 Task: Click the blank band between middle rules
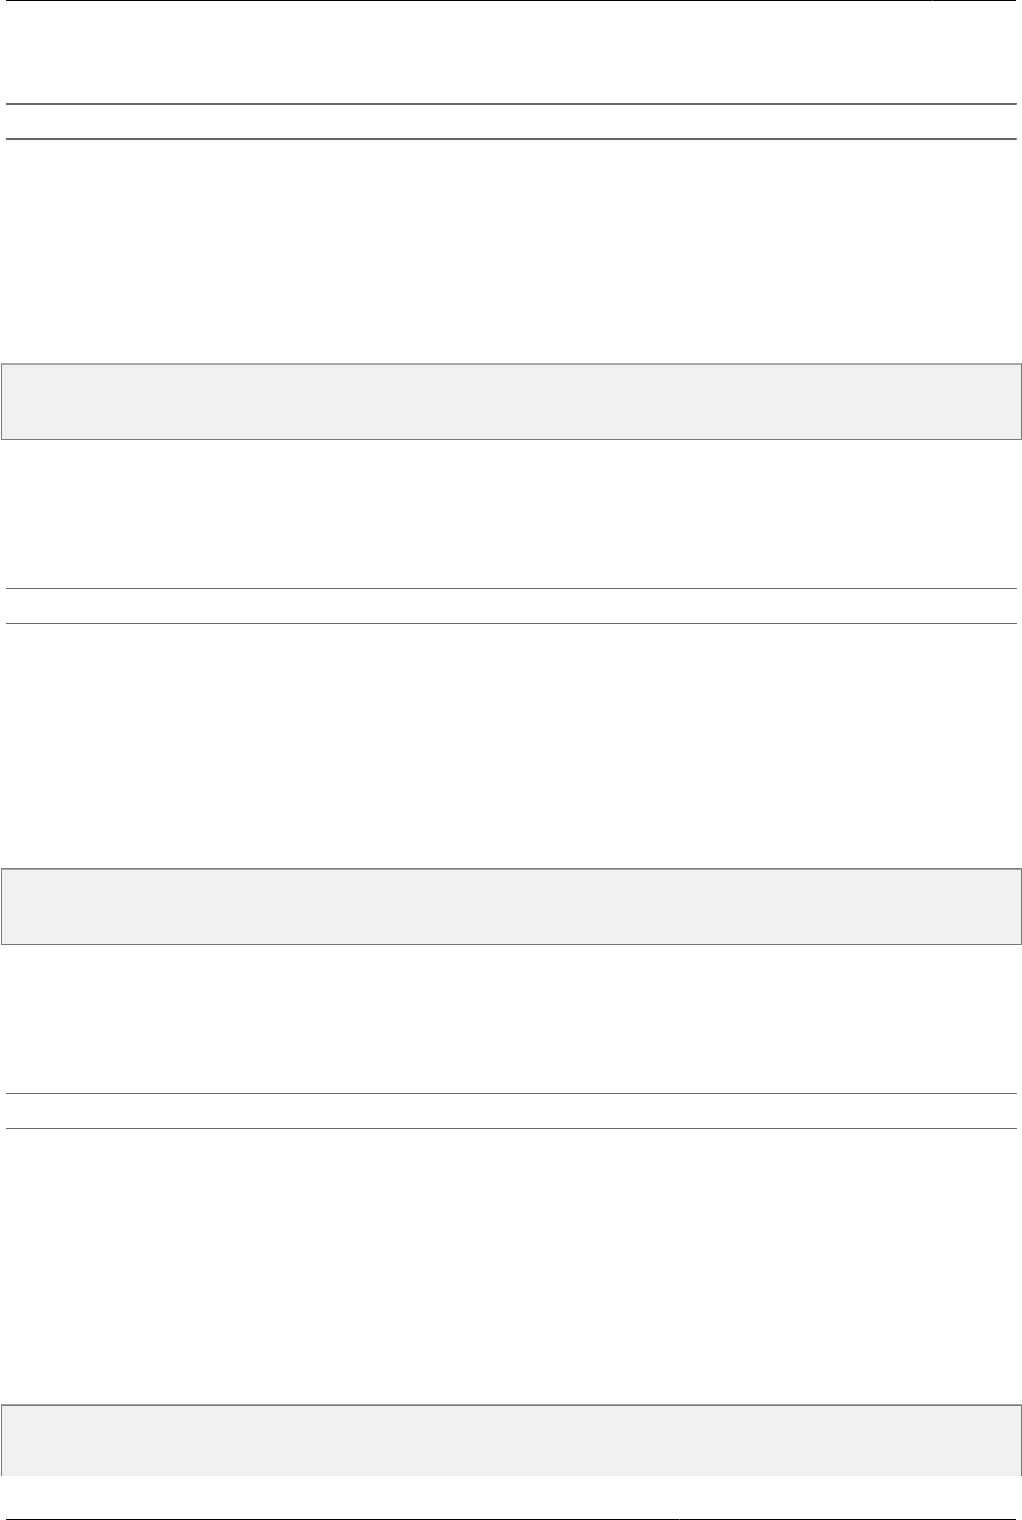coord(511,606)
